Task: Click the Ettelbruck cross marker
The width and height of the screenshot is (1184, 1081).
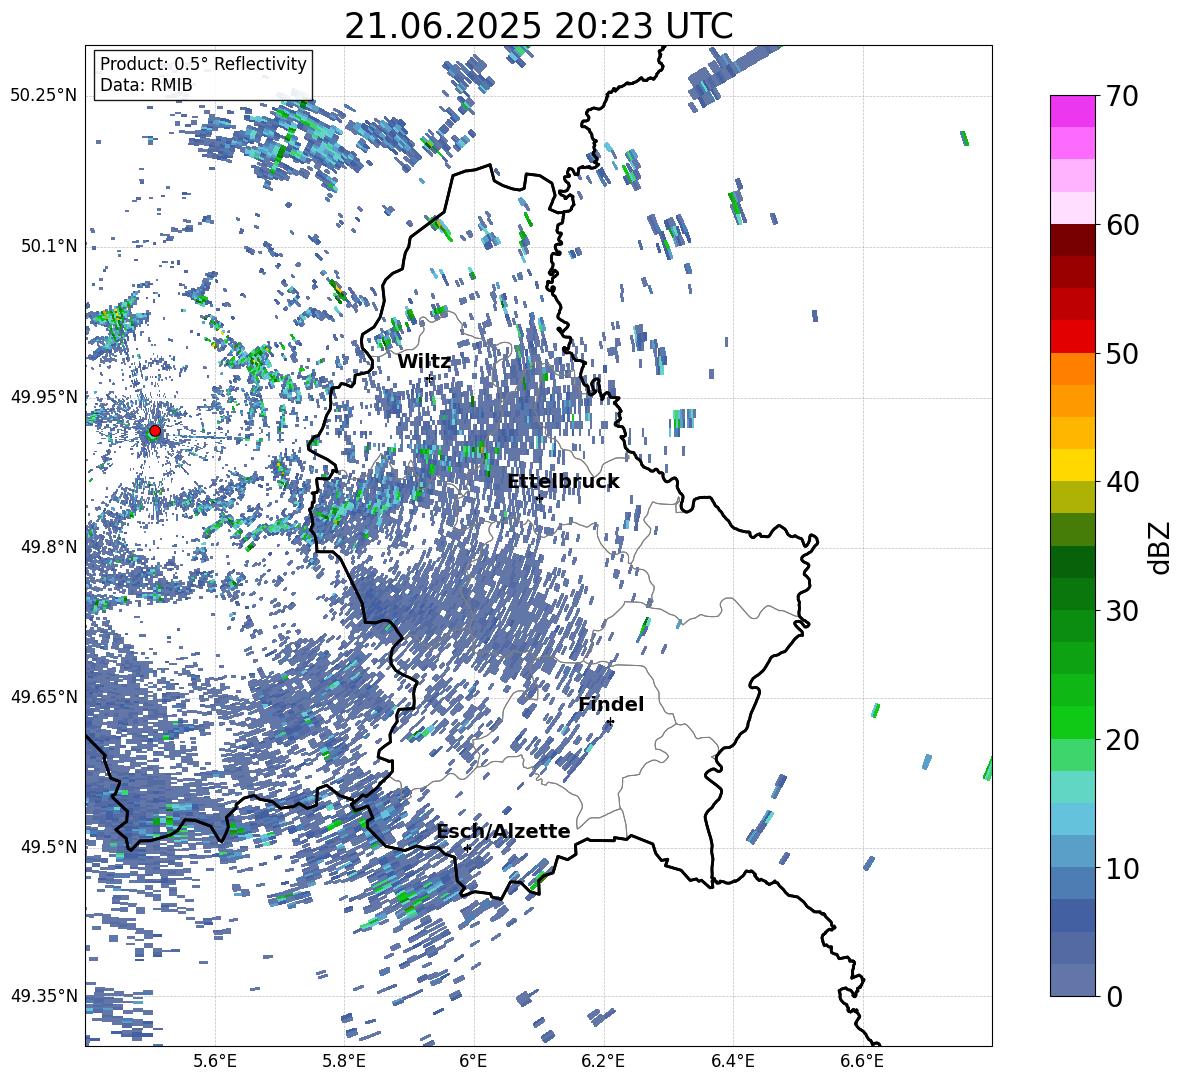Action: (539, 498)
